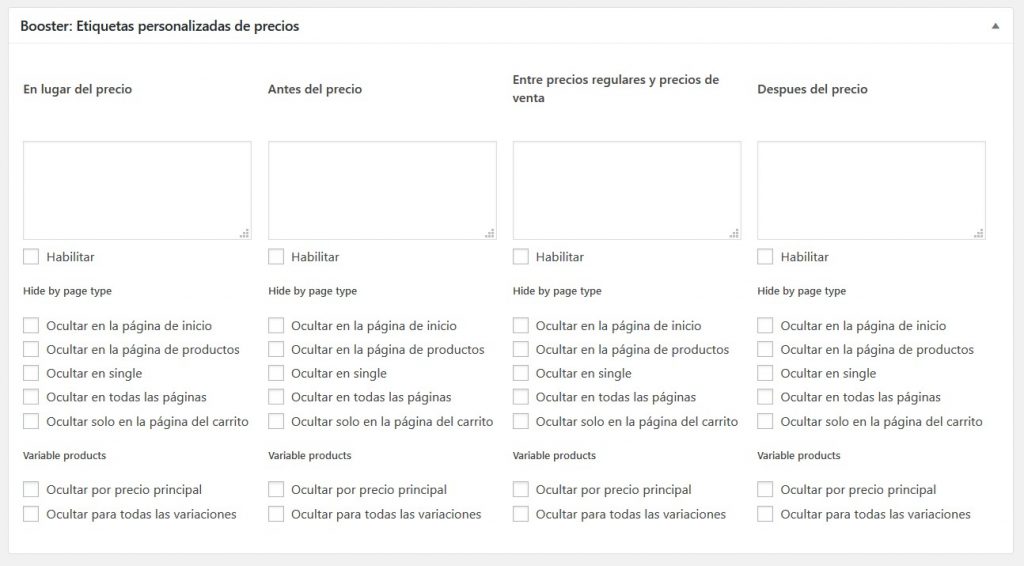Check 'Ocultar en single' under 'Antes del precio'
Screen dimensions: 1024x566
(x=276, y=374)
